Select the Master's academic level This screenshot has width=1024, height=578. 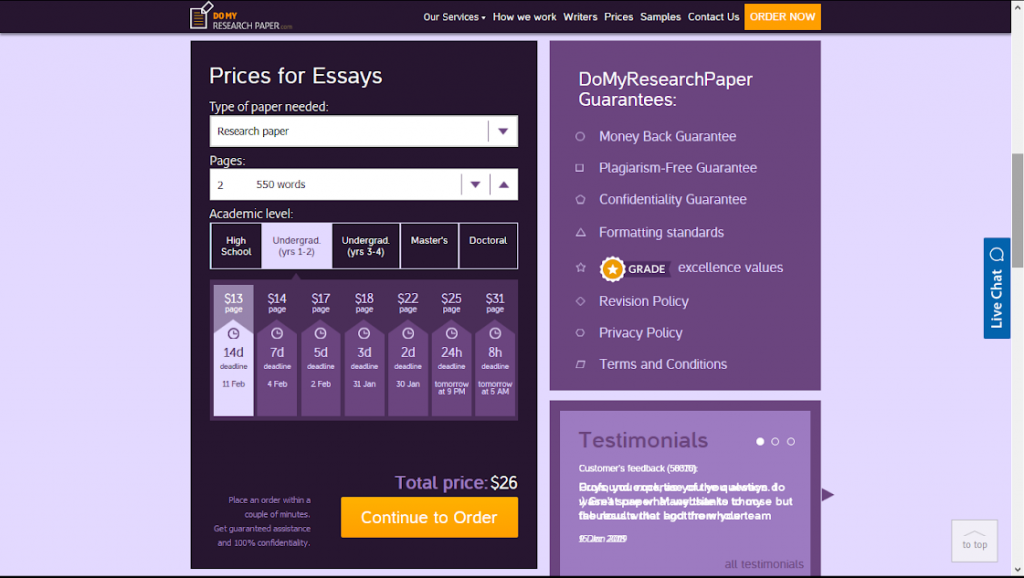point(429,246)
